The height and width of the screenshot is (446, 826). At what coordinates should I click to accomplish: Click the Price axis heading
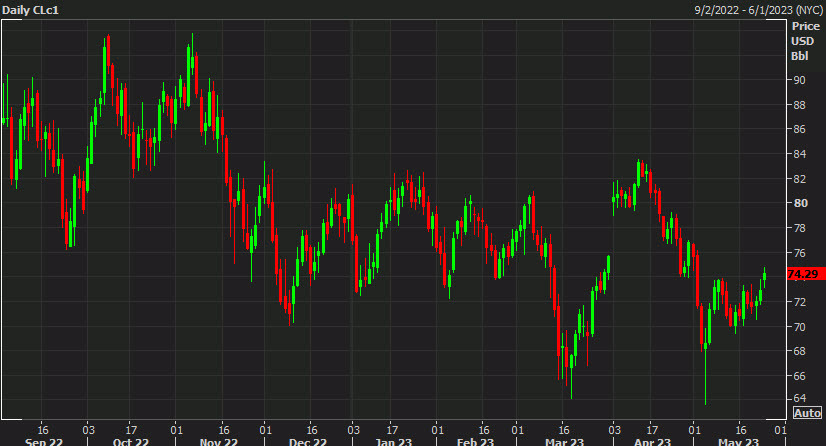(806, 26)
